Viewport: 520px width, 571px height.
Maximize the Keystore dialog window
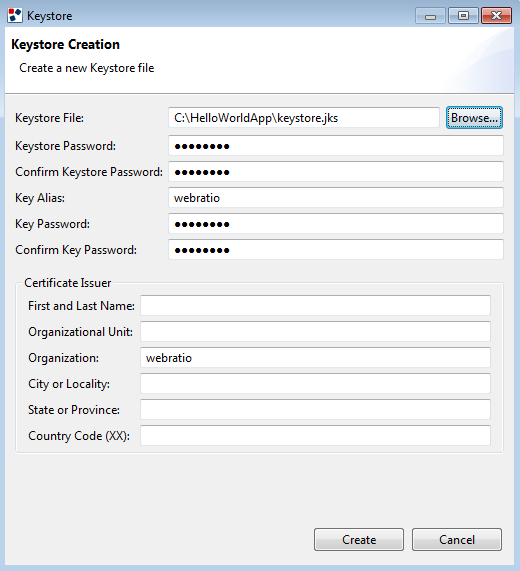(x=463, y=16)
